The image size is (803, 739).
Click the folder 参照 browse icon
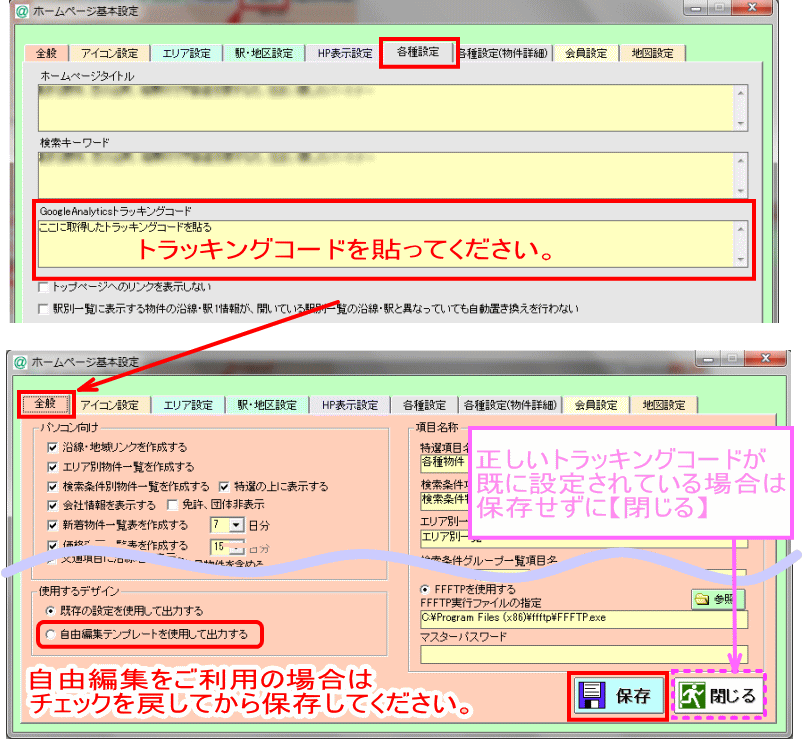[x=702, y=599]
